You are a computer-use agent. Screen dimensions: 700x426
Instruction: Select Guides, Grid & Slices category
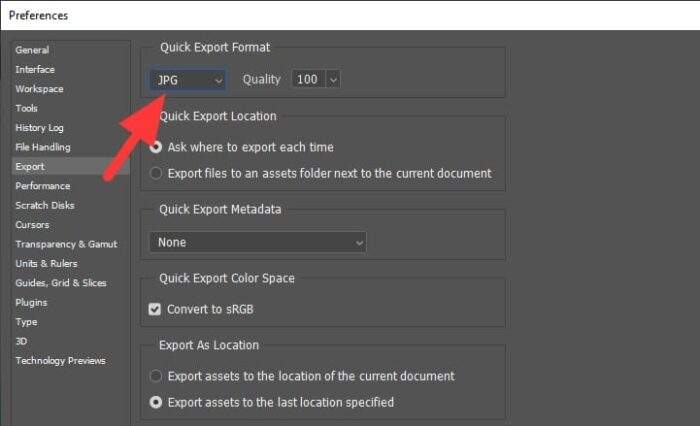click(61, 283)
